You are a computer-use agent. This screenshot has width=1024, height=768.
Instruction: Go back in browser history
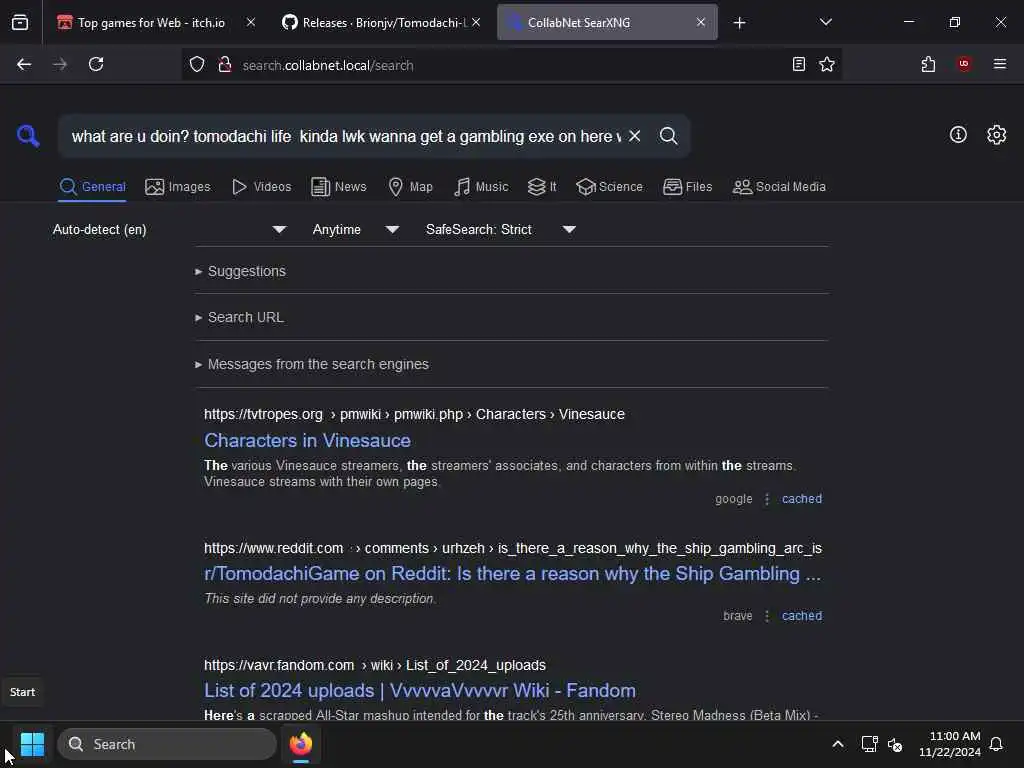(24, 64)
